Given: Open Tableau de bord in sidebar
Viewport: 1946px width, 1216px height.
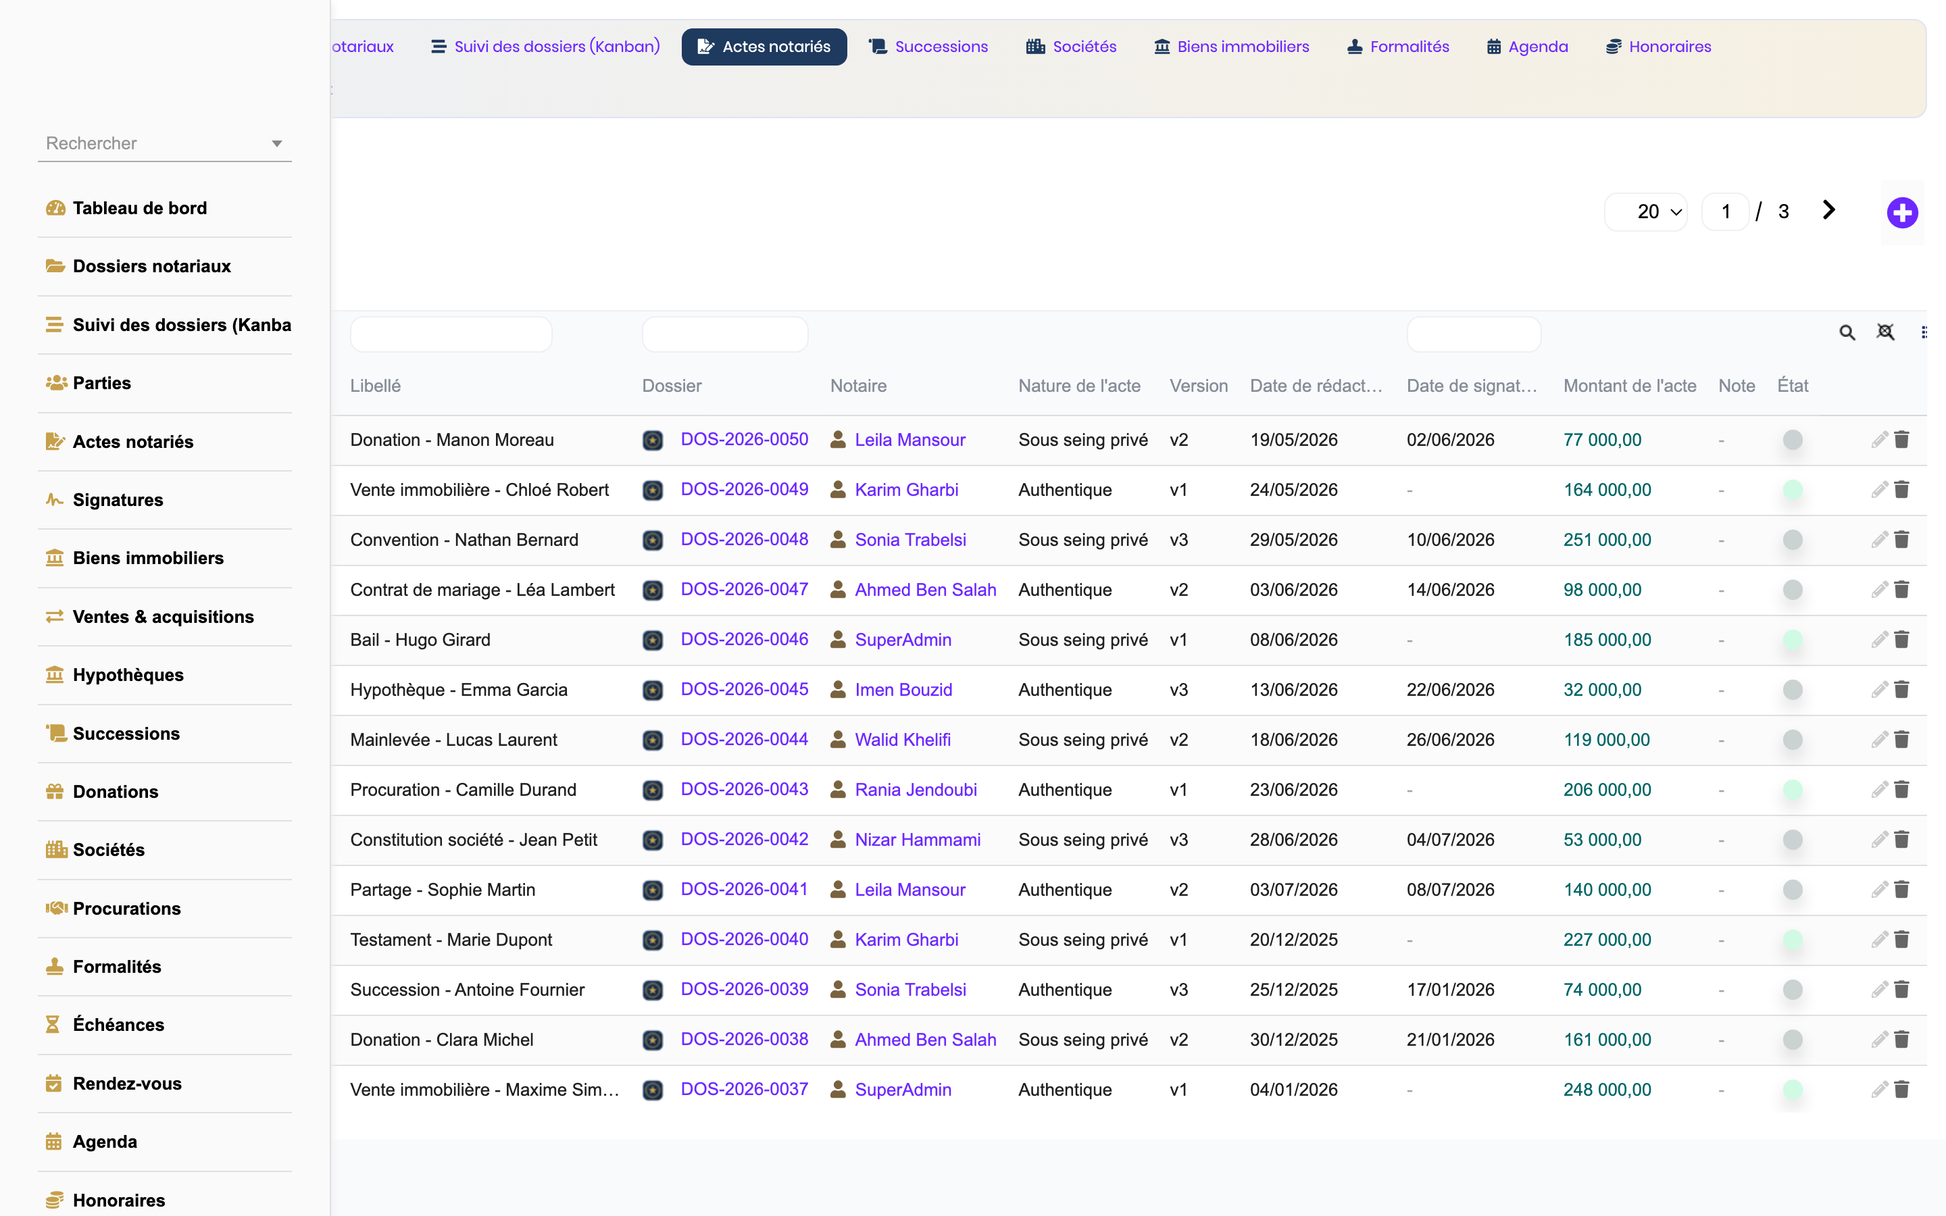Looking at the screenshot, I should coord(165,208).
